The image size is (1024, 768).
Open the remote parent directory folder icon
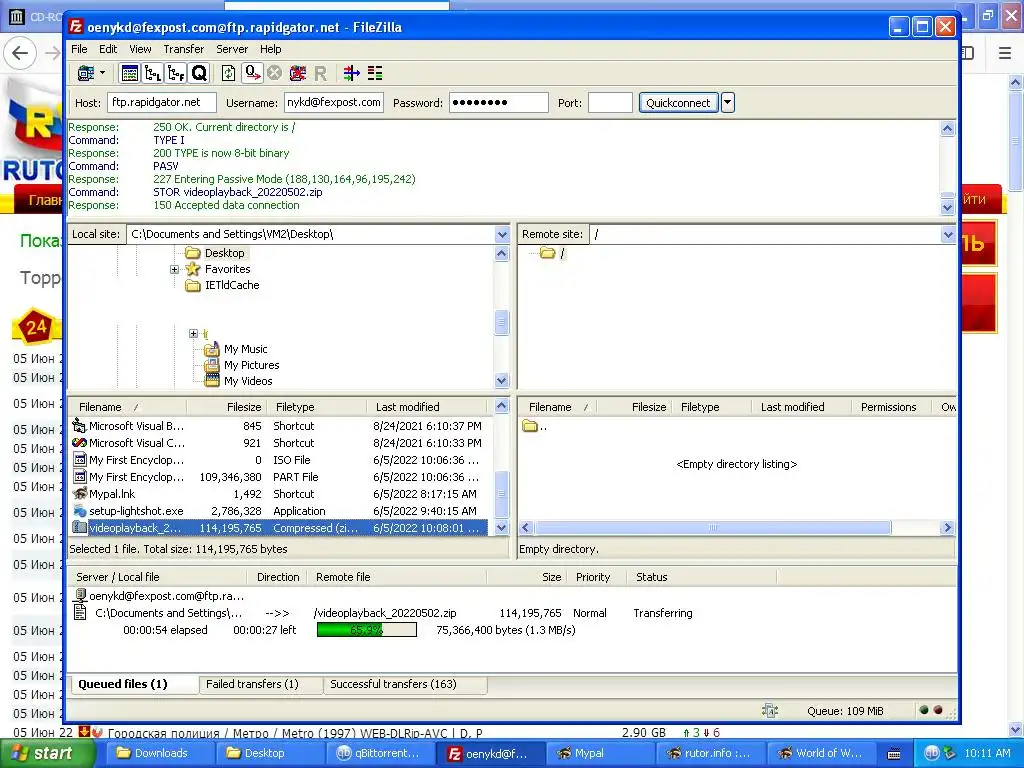point(530,426)
